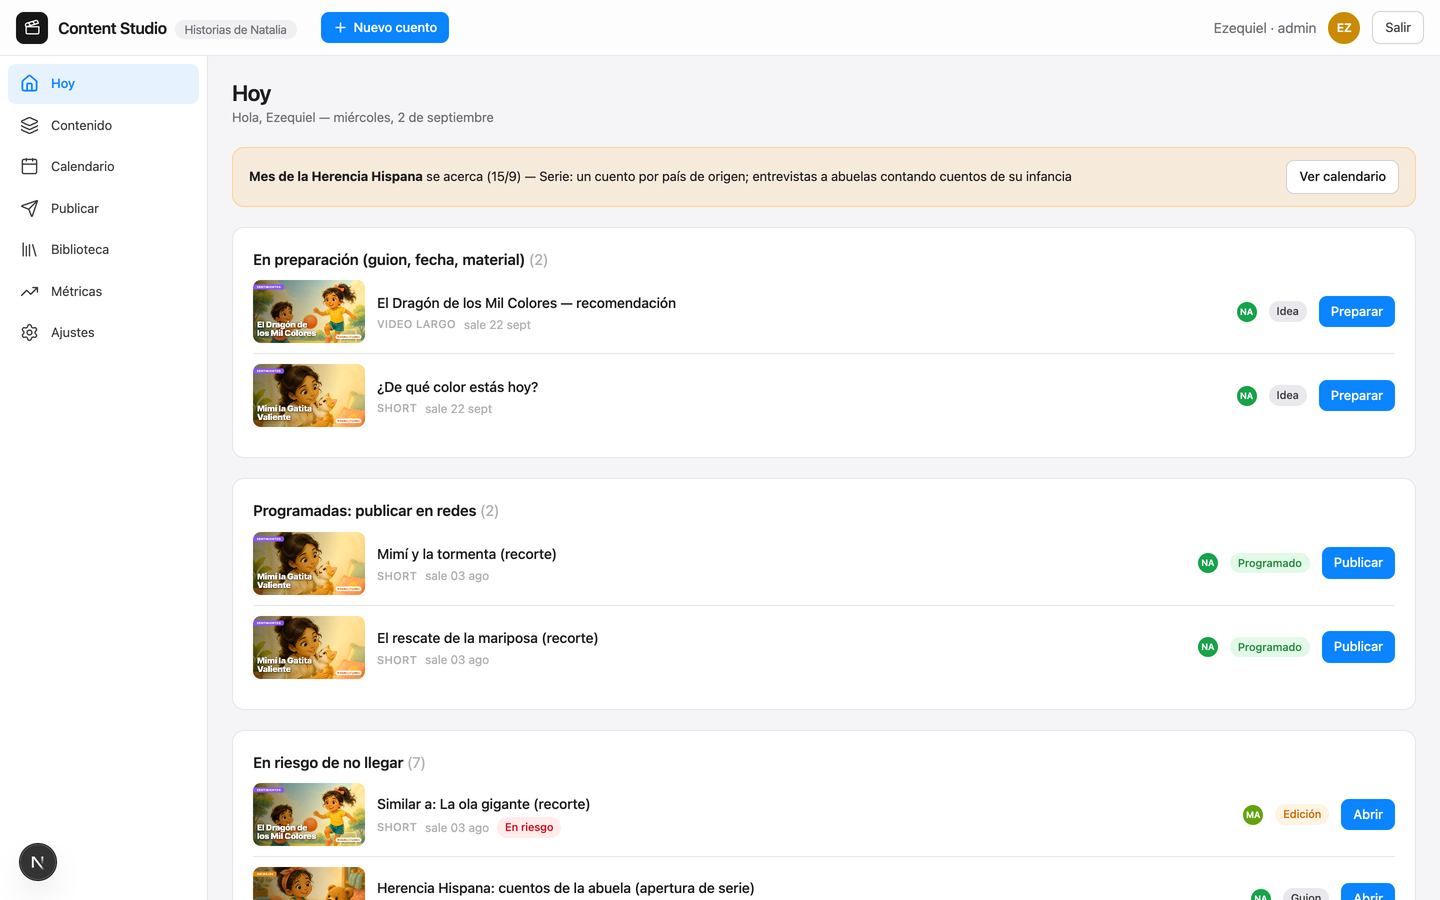Click MA avatar on Similar a: La ola gigante row
This screenshot has width=1440, height=900.
coord(1253,815)
